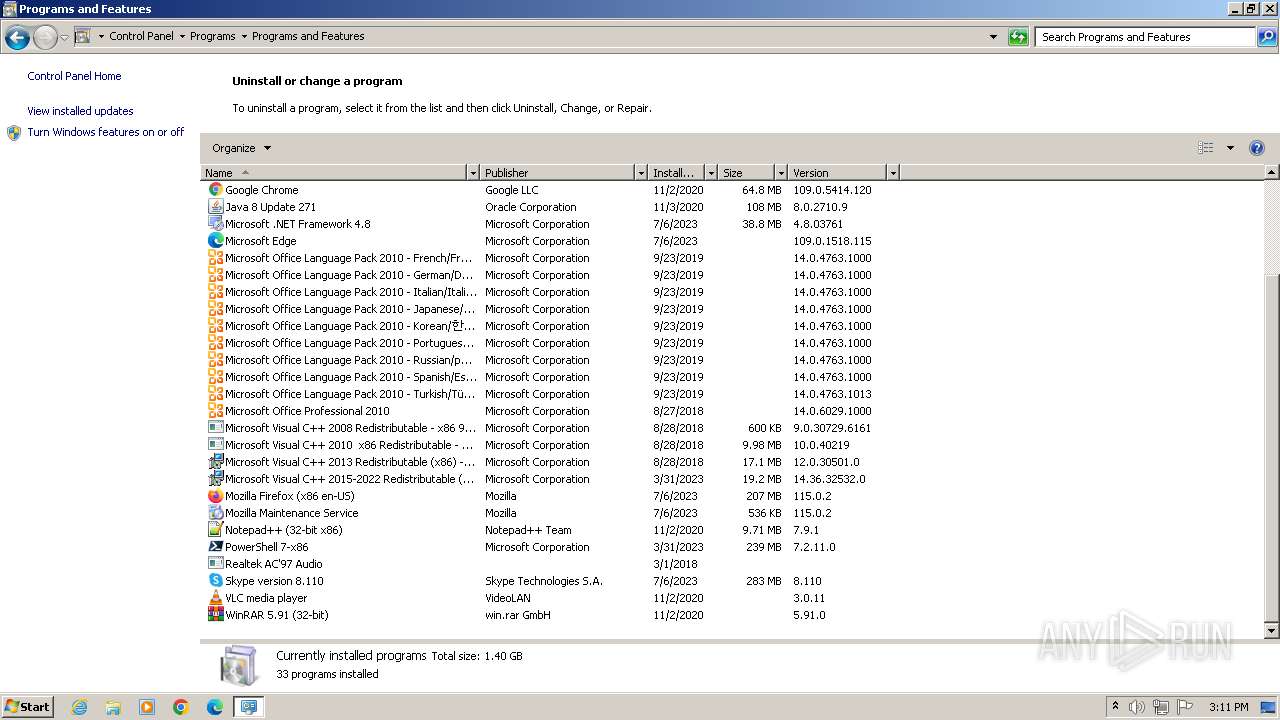This screenshot has width=1280, height=720.
Task: Click the PowerShell 7-x86 icon
Action: click(215, 547)
